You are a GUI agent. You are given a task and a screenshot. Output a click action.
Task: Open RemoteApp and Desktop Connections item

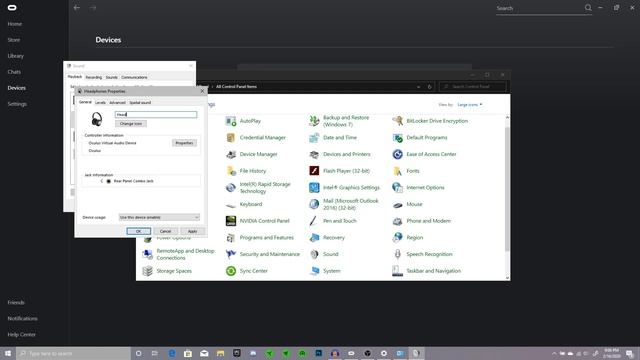[x=178, y=254]
